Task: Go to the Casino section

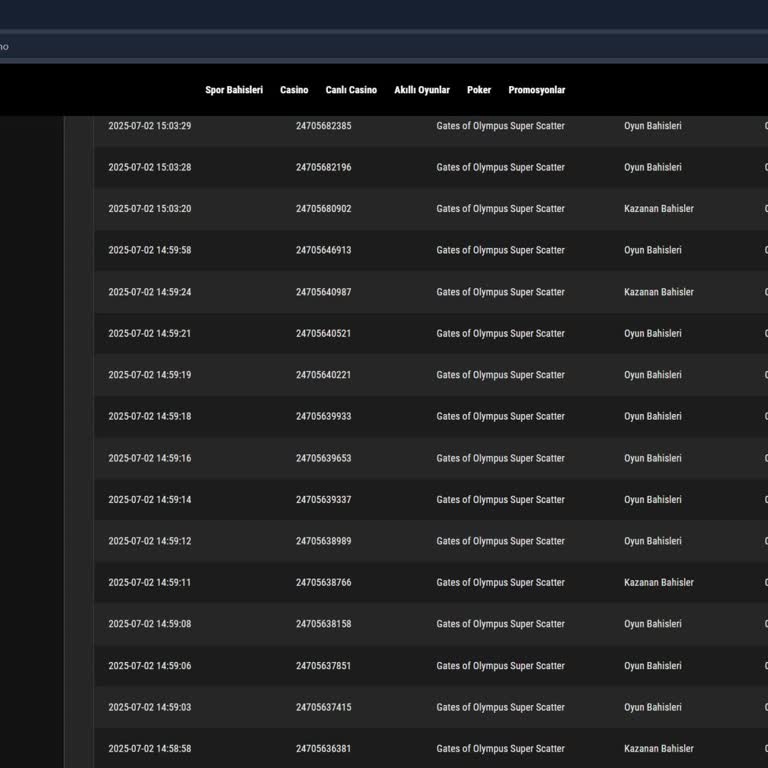Action: 294,90
